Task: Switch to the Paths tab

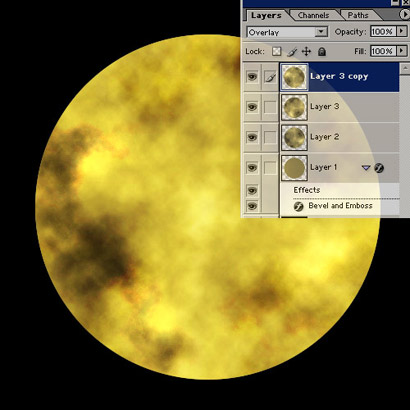Action: (358, 15)
